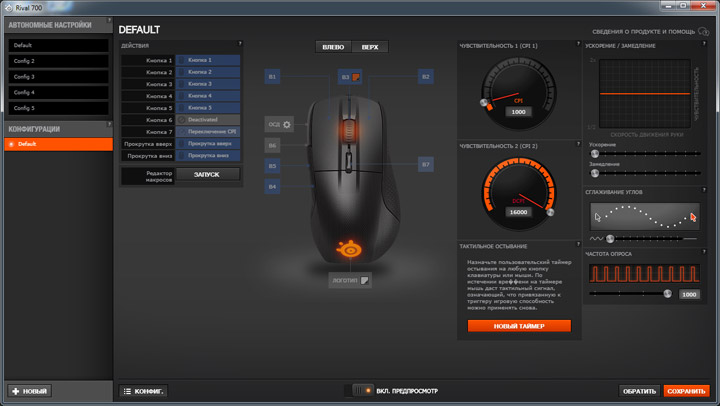Screen dimensions: 720x406
Task: Show help for autonomous settings panel
Action: pos(109,20)
